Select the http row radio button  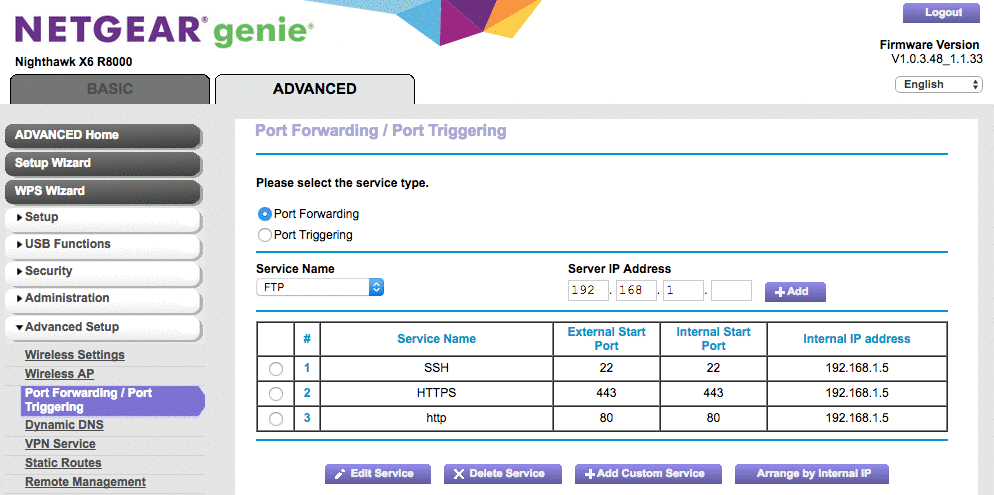tap(276, 418)
